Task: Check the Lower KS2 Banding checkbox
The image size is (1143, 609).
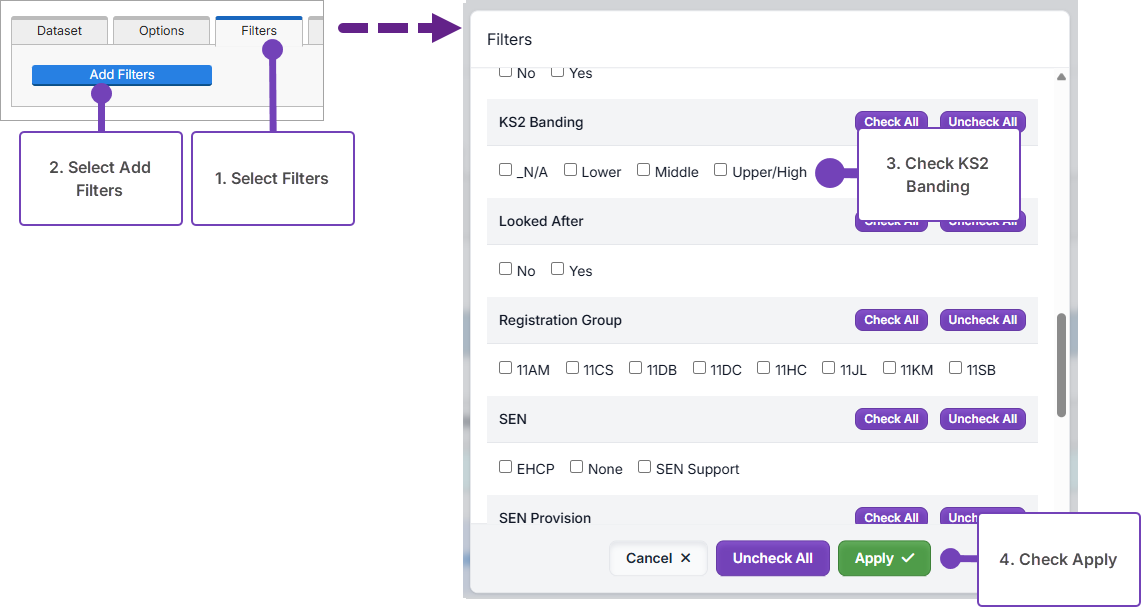Action: (570, 170)
